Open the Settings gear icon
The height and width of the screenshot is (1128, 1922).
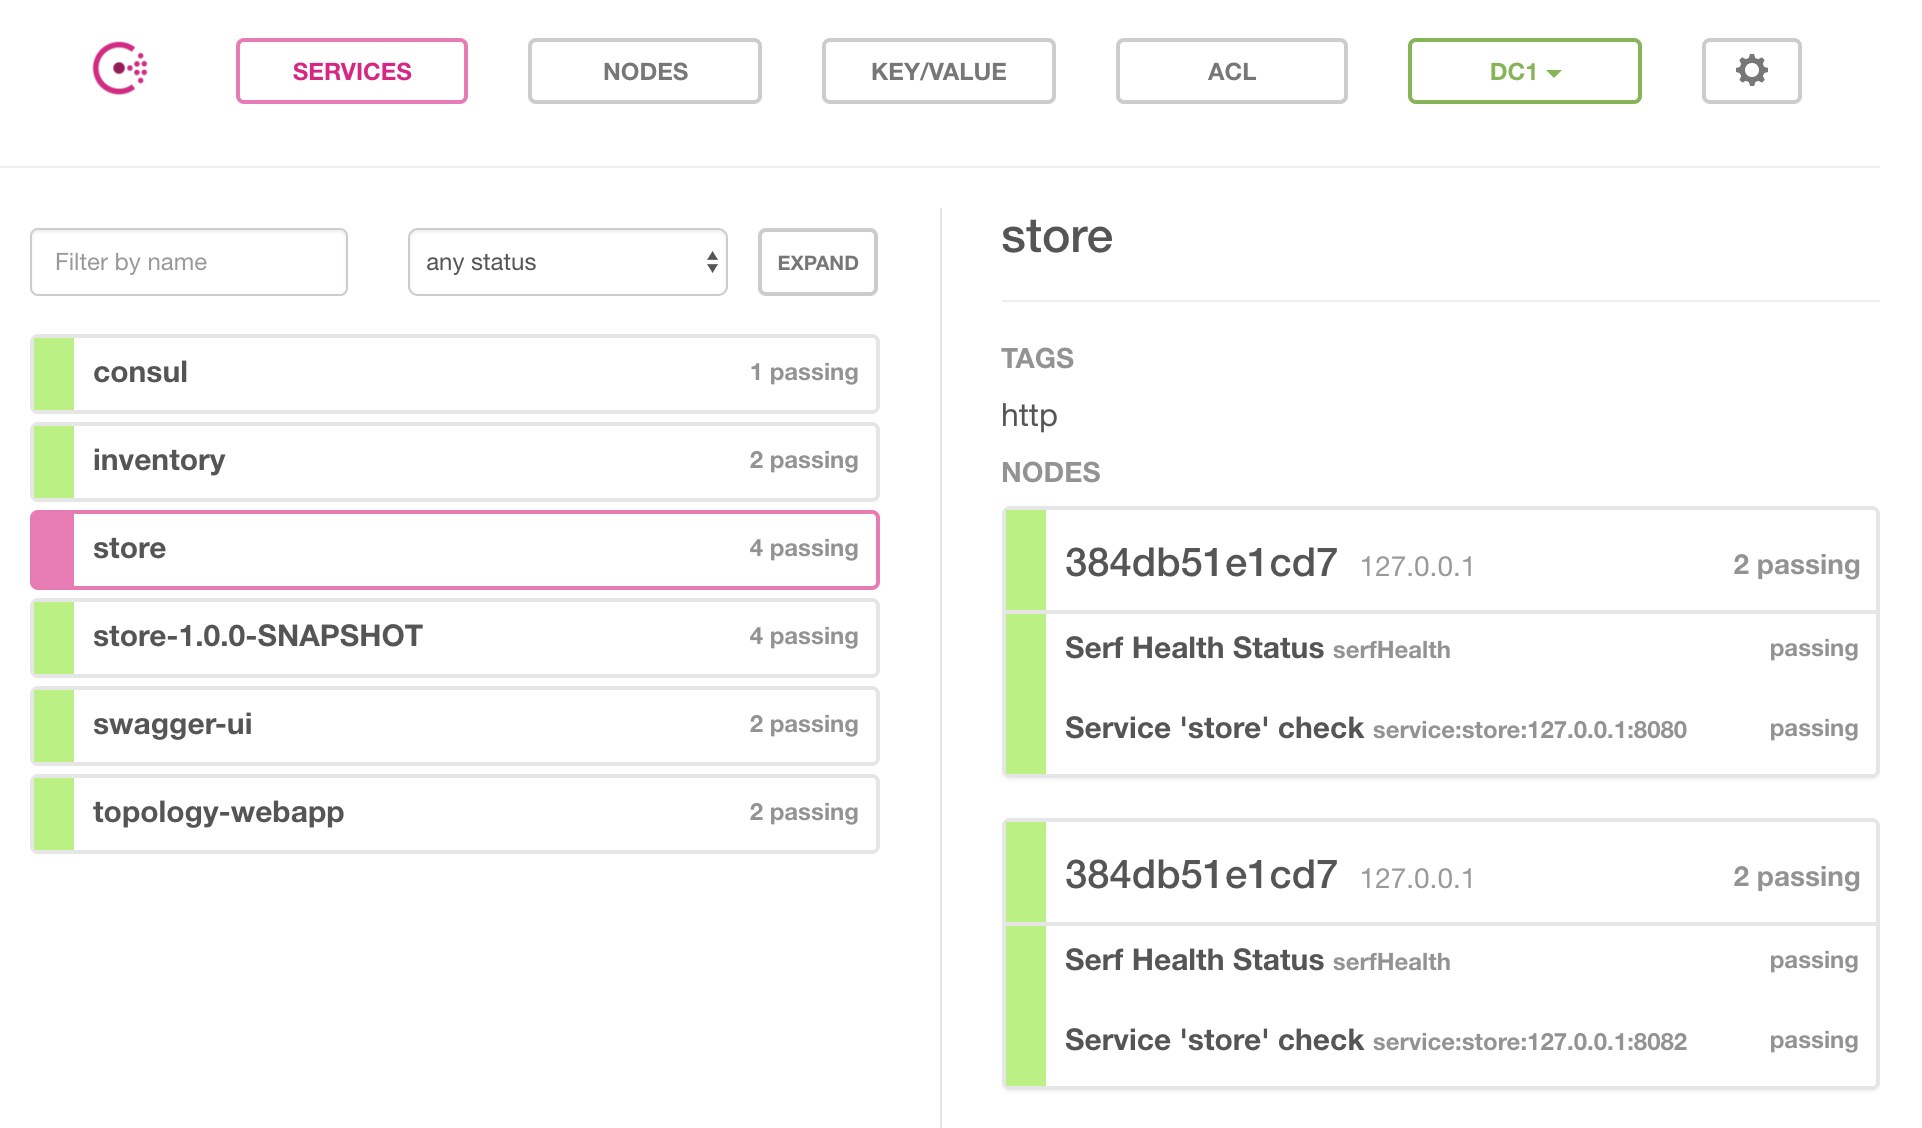coord(1752,70)
